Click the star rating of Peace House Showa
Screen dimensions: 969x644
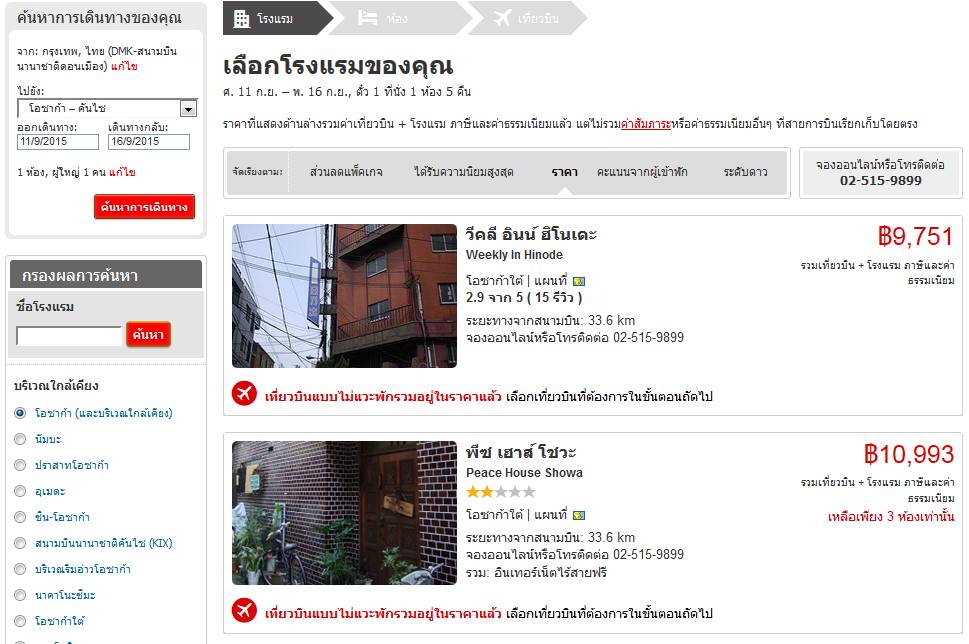pos(501,492)
